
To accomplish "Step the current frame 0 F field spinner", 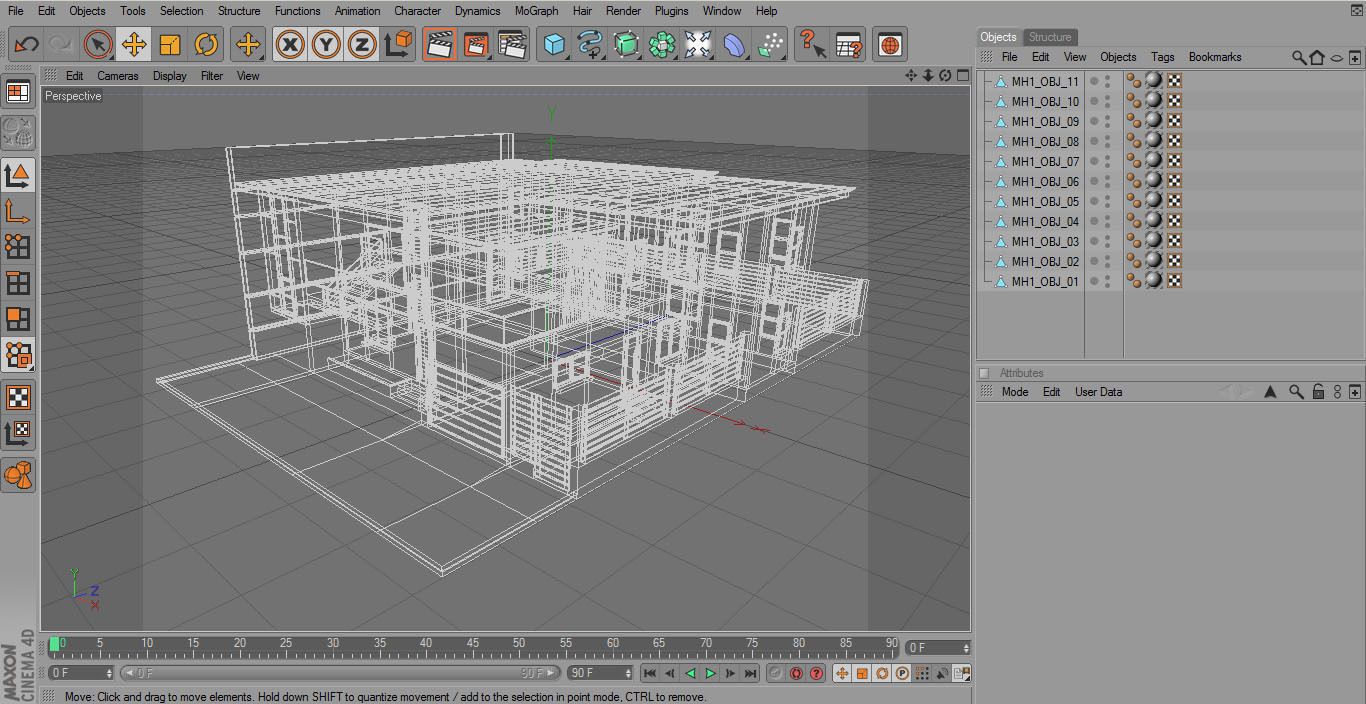I will point(967,648).
